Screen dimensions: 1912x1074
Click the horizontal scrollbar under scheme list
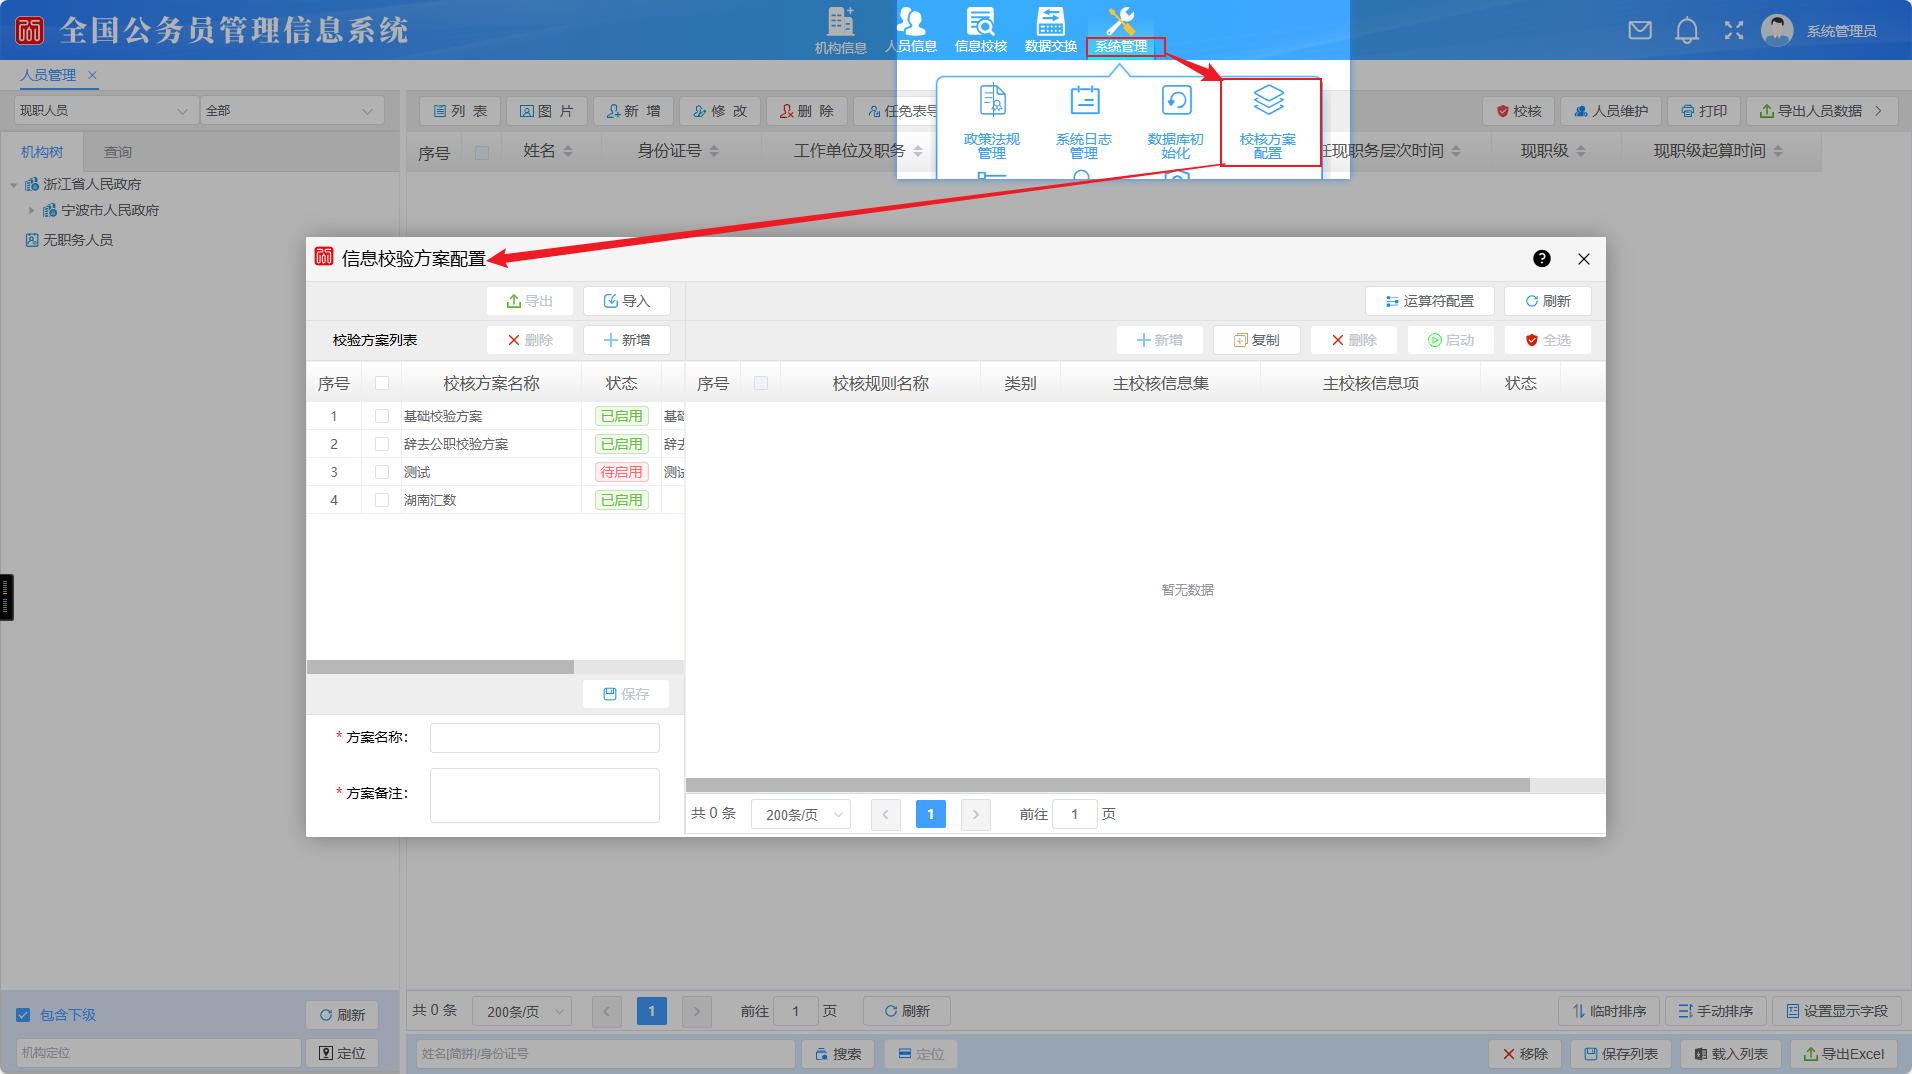point(440,667)
